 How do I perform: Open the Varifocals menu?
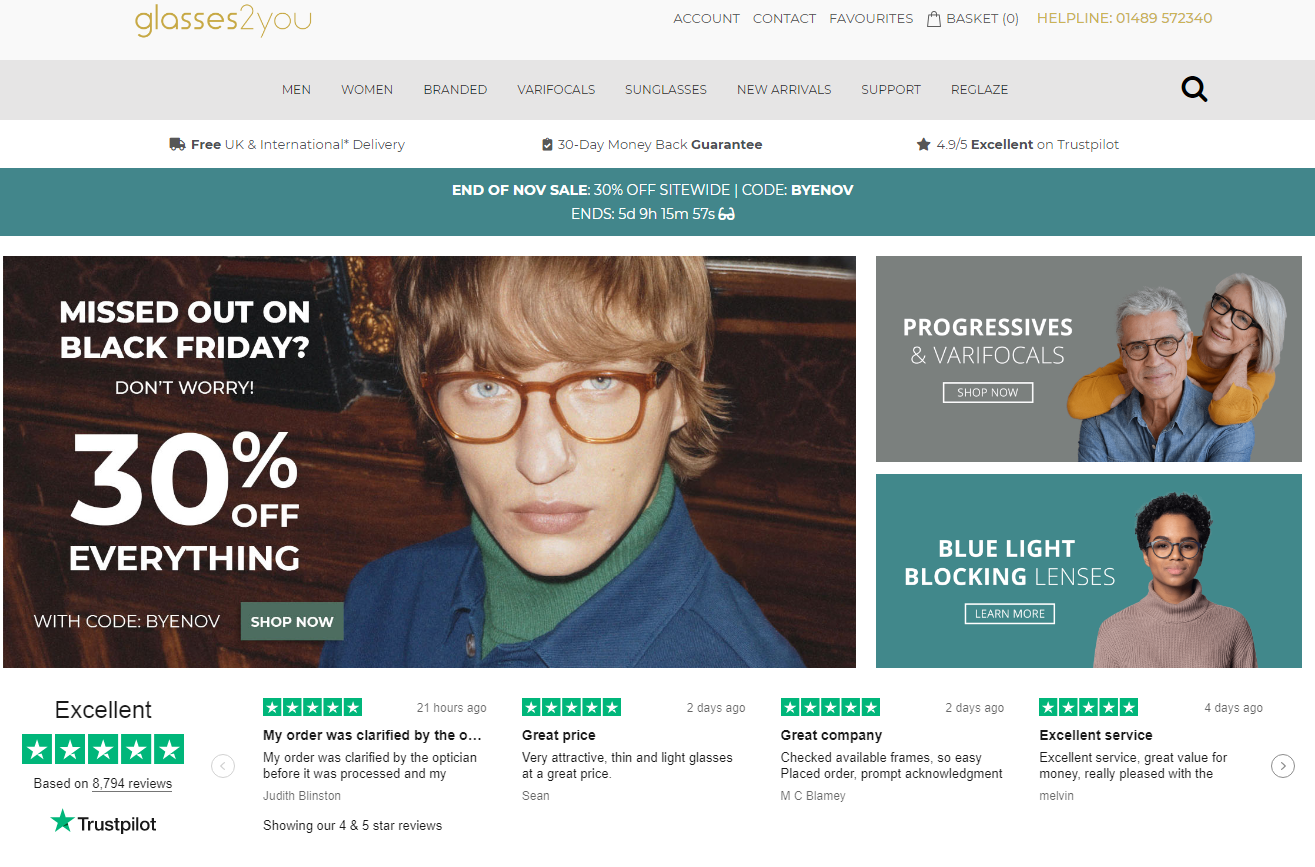556,89
